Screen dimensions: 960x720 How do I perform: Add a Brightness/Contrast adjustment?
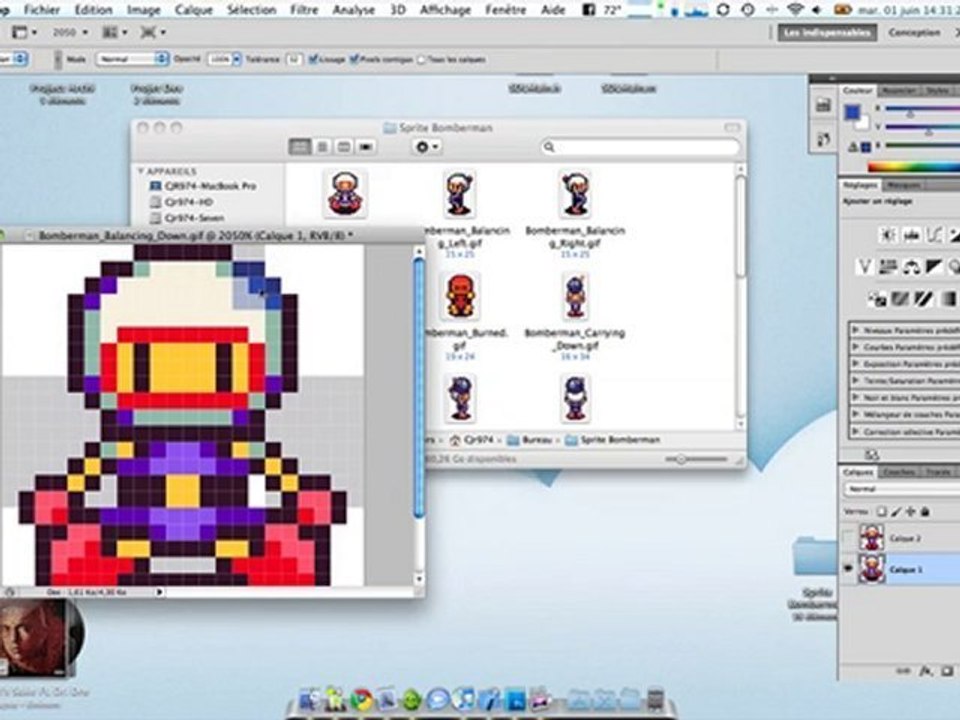point(888,235)
